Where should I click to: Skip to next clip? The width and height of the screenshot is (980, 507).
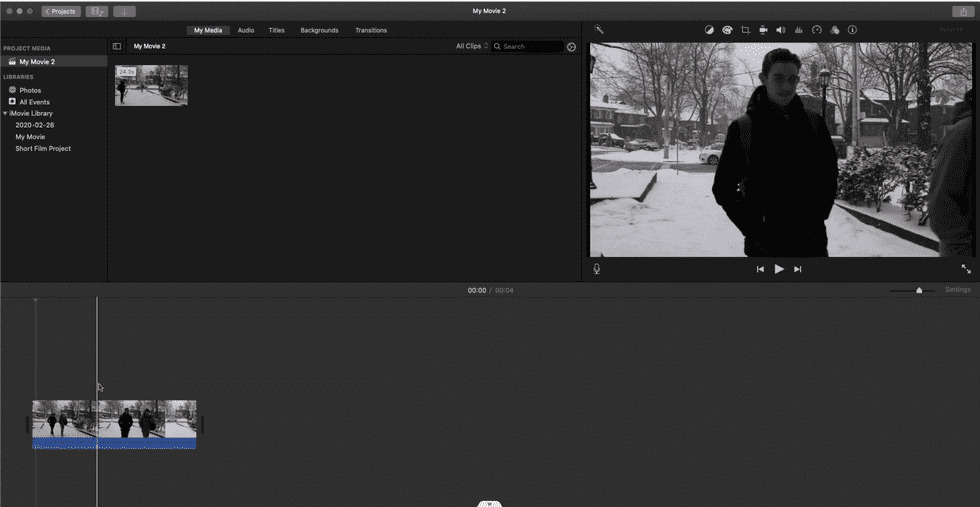pyautogui.click(x=798, y=269)
